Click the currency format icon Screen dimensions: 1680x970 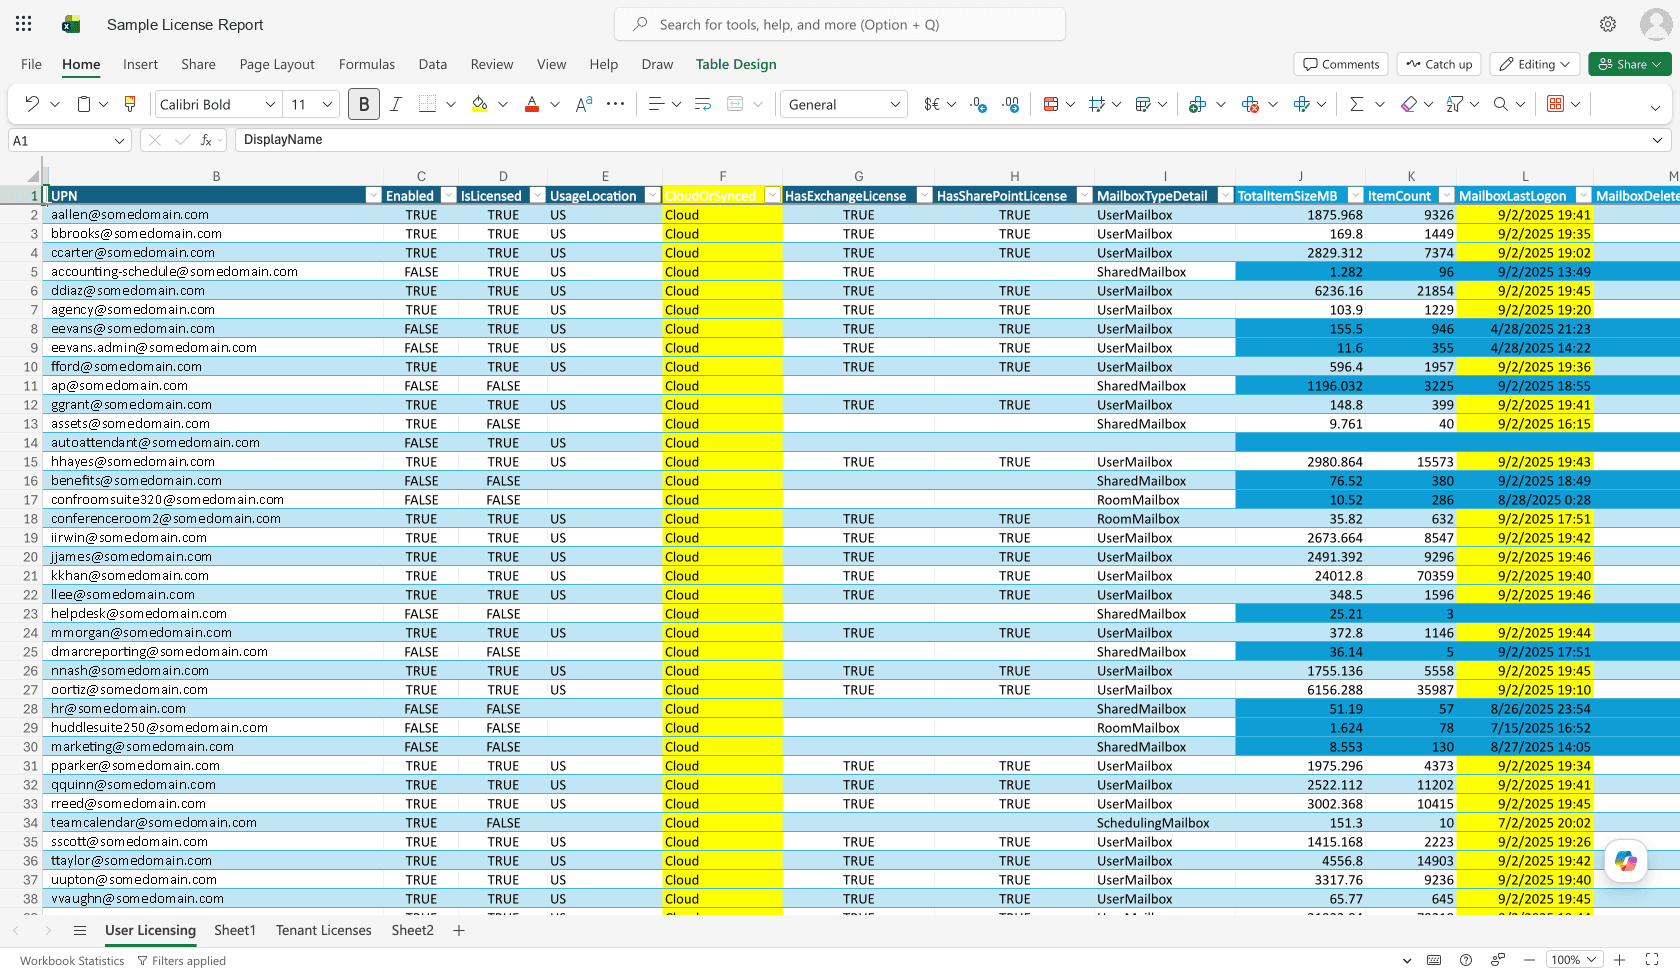pyautogui.click(x=932, y=104)
